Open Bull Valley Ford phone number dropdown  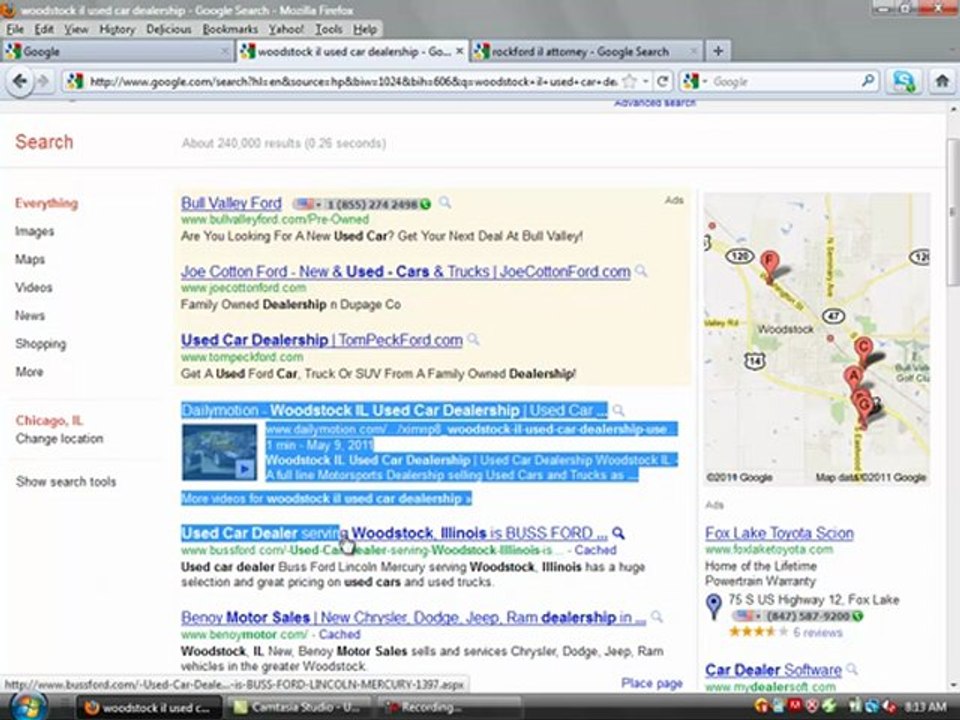coord(318,204)
